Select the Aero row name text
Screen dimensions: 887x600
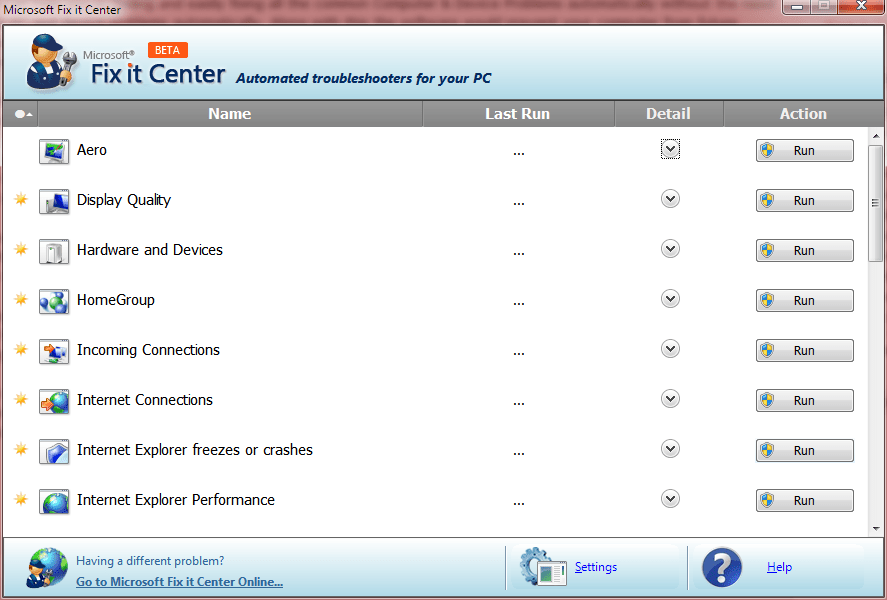pos(92,150)
